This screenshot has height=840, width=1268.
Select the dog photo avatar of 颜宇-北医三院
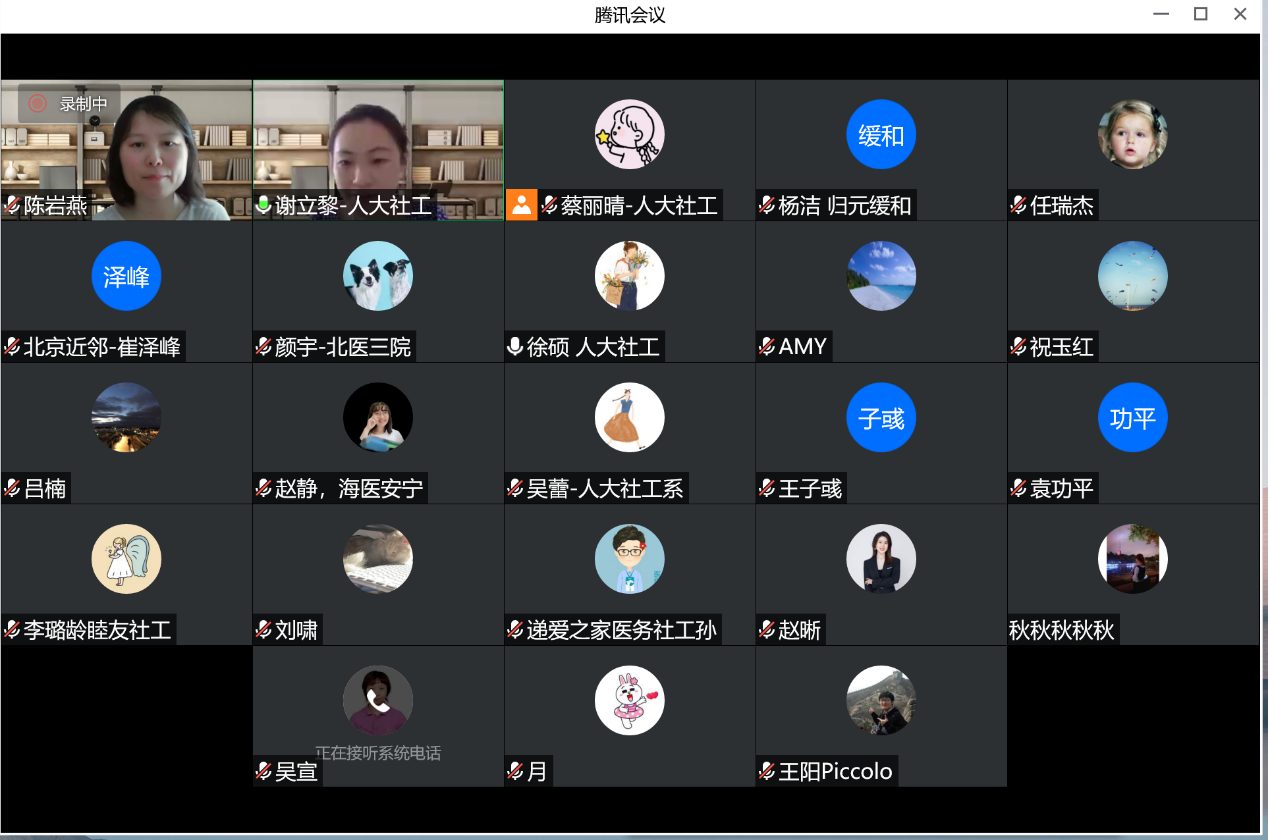[378, 276]
